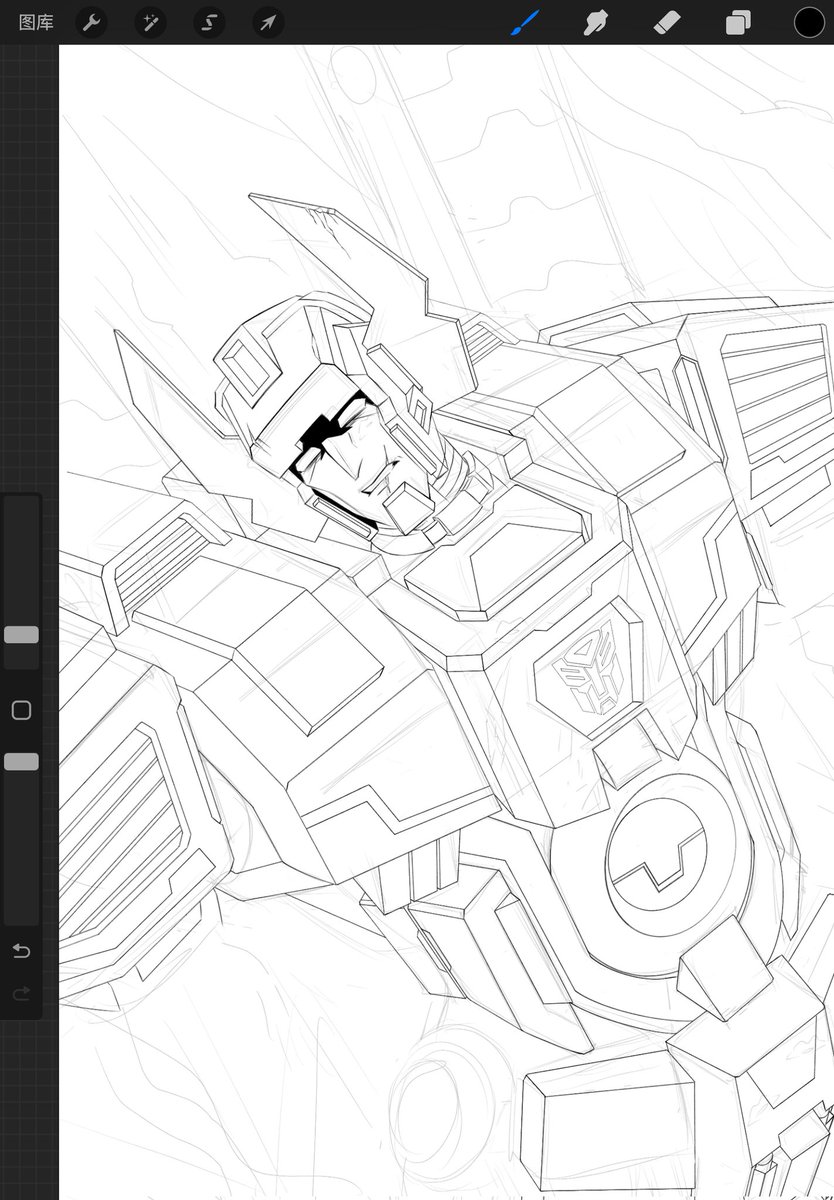Select the Brush tool

pyautogui.click(x=525, y=22)
